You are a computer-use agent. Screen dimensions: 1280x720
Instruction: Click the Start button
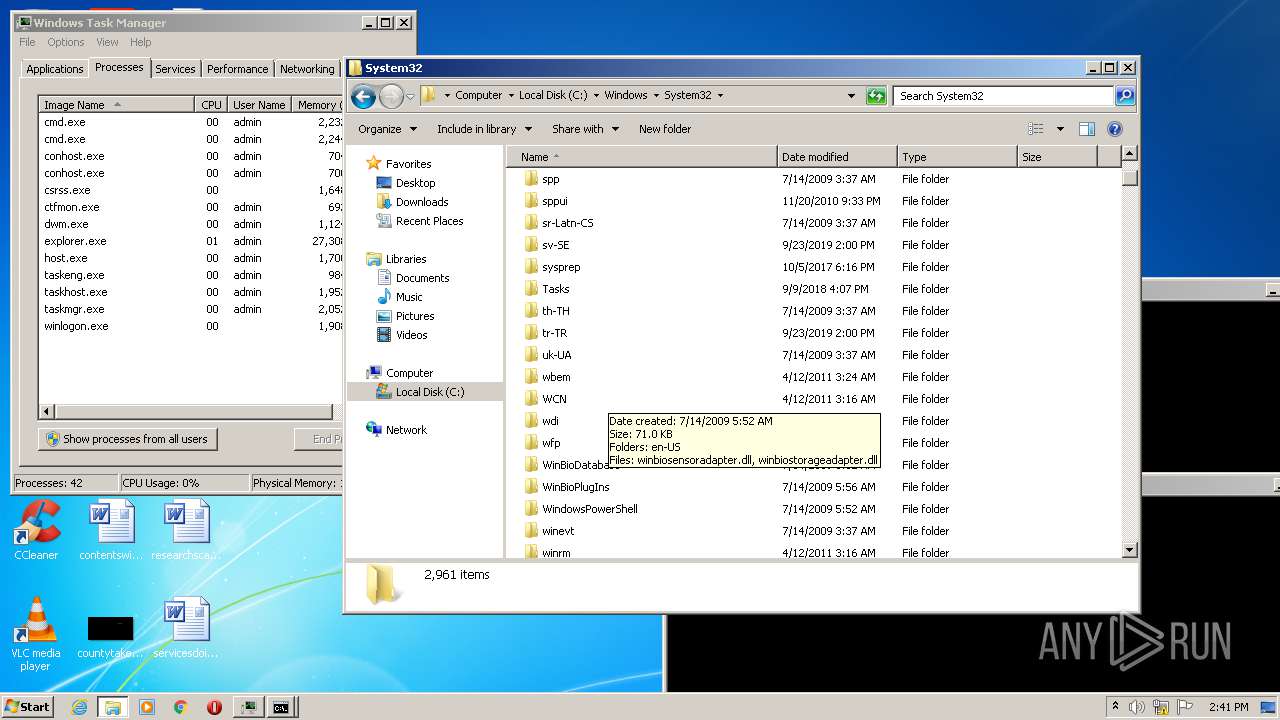[28, 707]
